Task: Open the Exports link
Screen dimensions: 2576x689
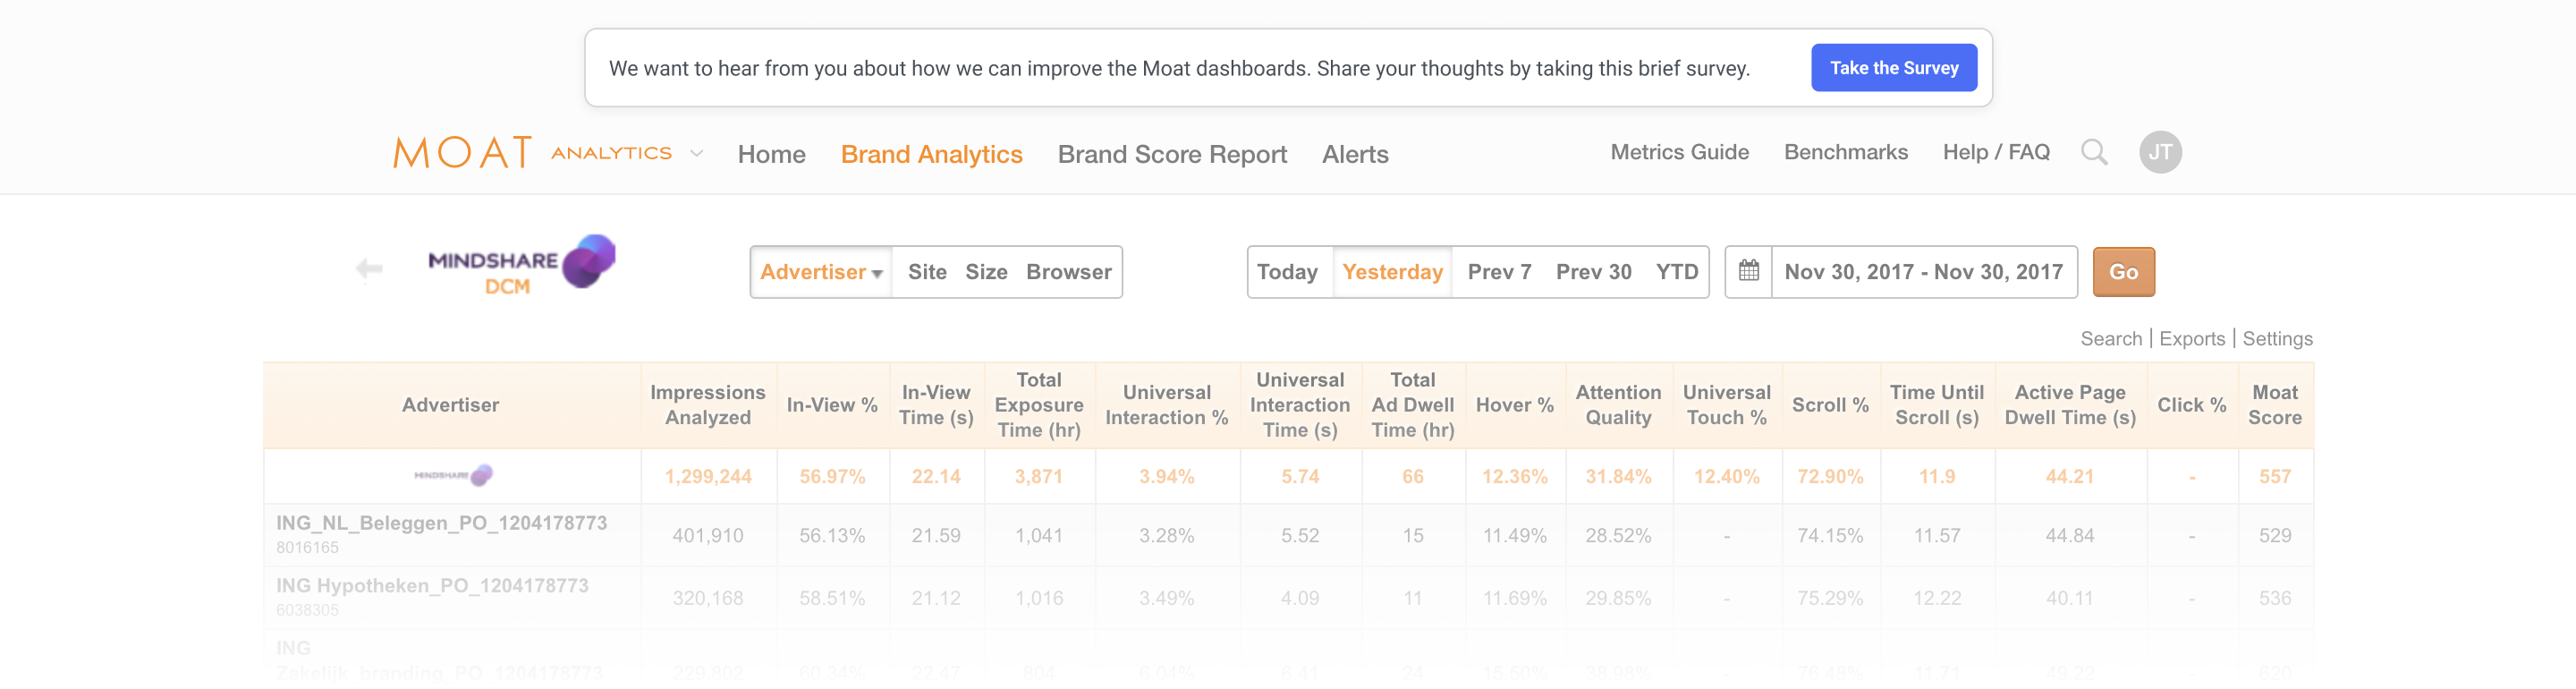Action: pos(2191,338)
